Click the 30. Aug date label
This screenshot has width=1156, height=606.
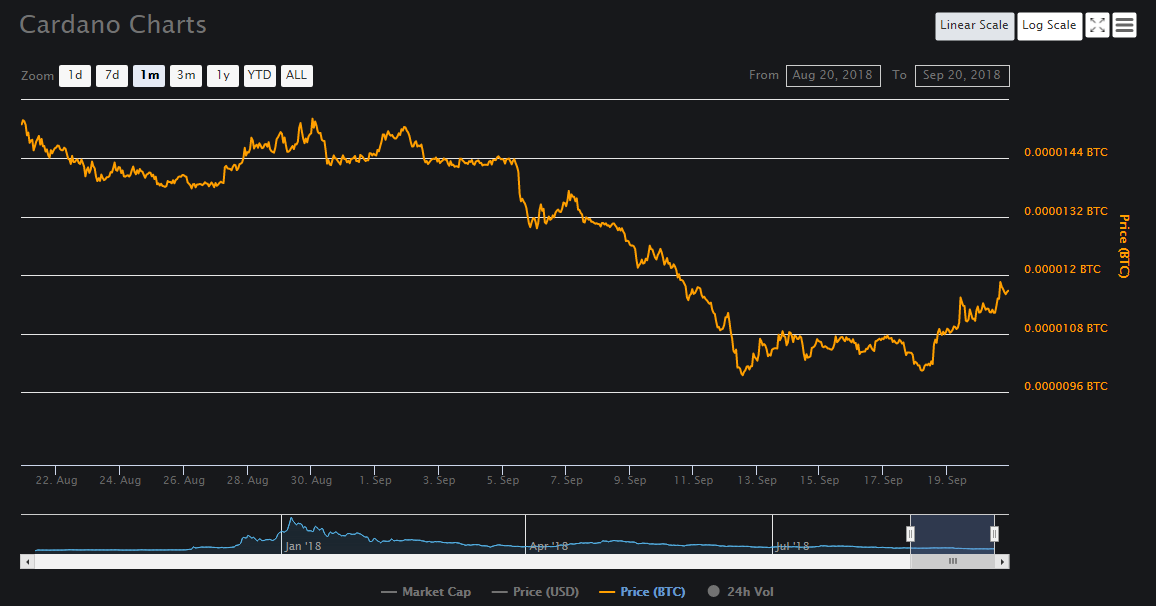pyautogui.click(x=311, y=481)
